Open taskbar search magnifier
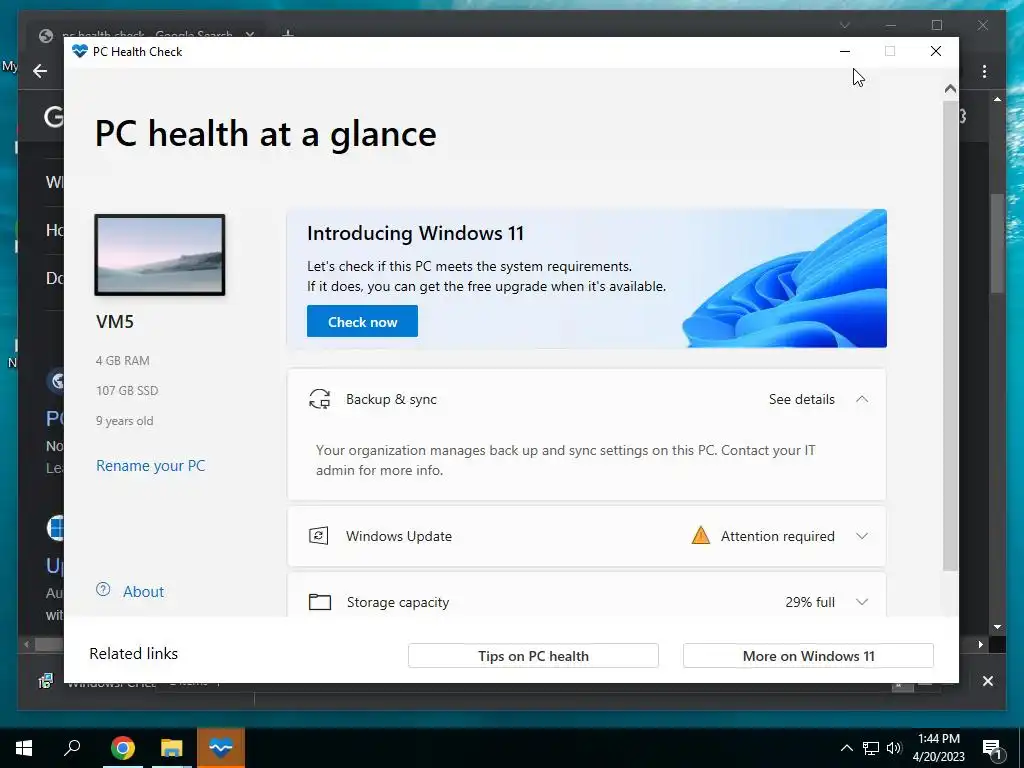Viewport: 1024px width, 768px height. pyautogui.click(x=72, y=748)
